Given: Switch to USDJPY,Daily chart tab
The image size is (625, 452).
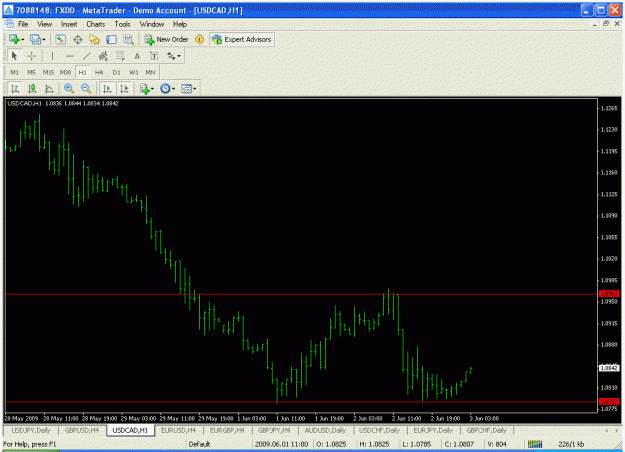Looking at the screenshot, I should (31, 430).
